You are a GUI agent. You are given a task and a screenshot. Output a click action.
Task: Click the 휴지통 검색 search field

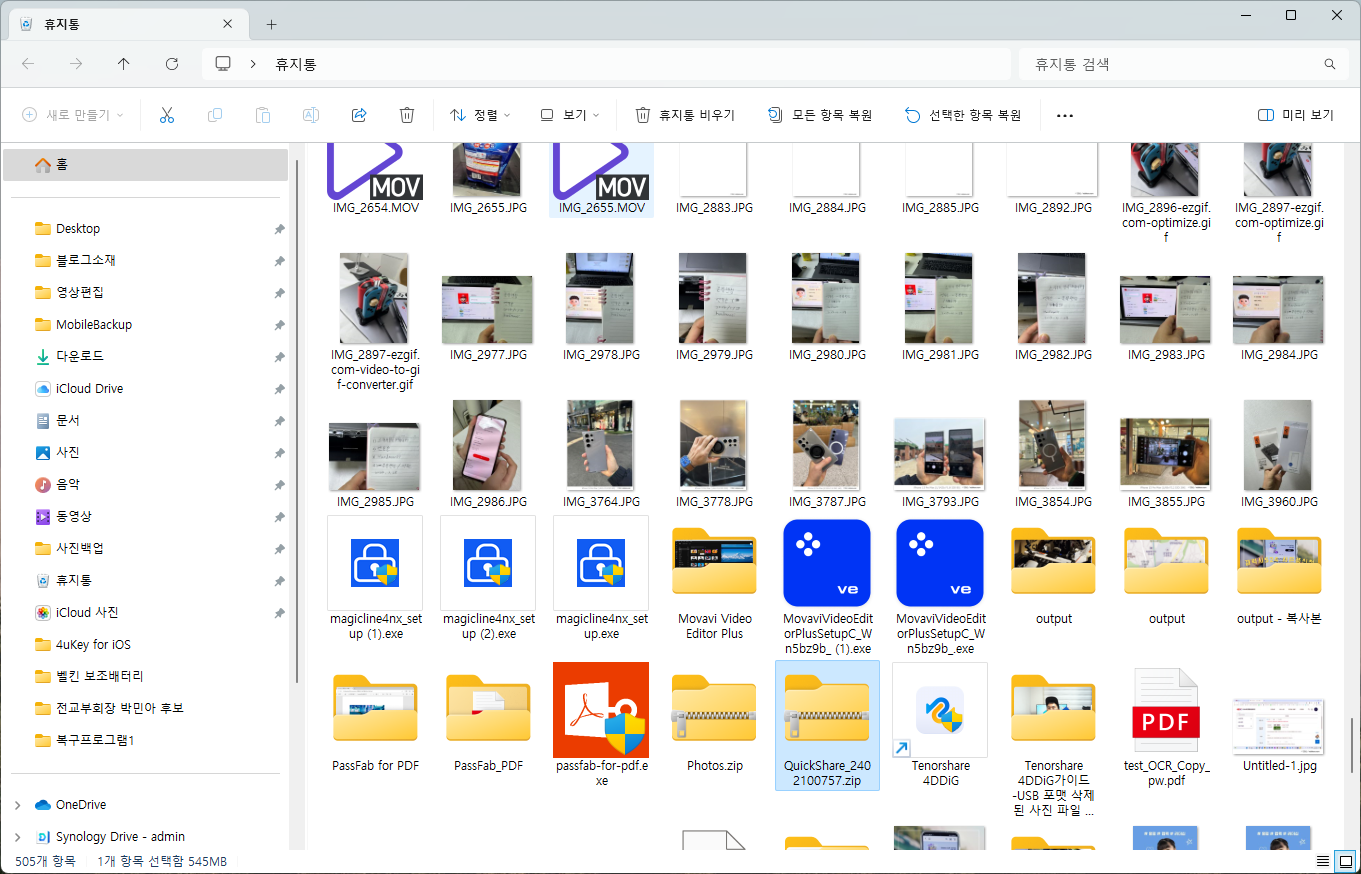(1183, 64)
